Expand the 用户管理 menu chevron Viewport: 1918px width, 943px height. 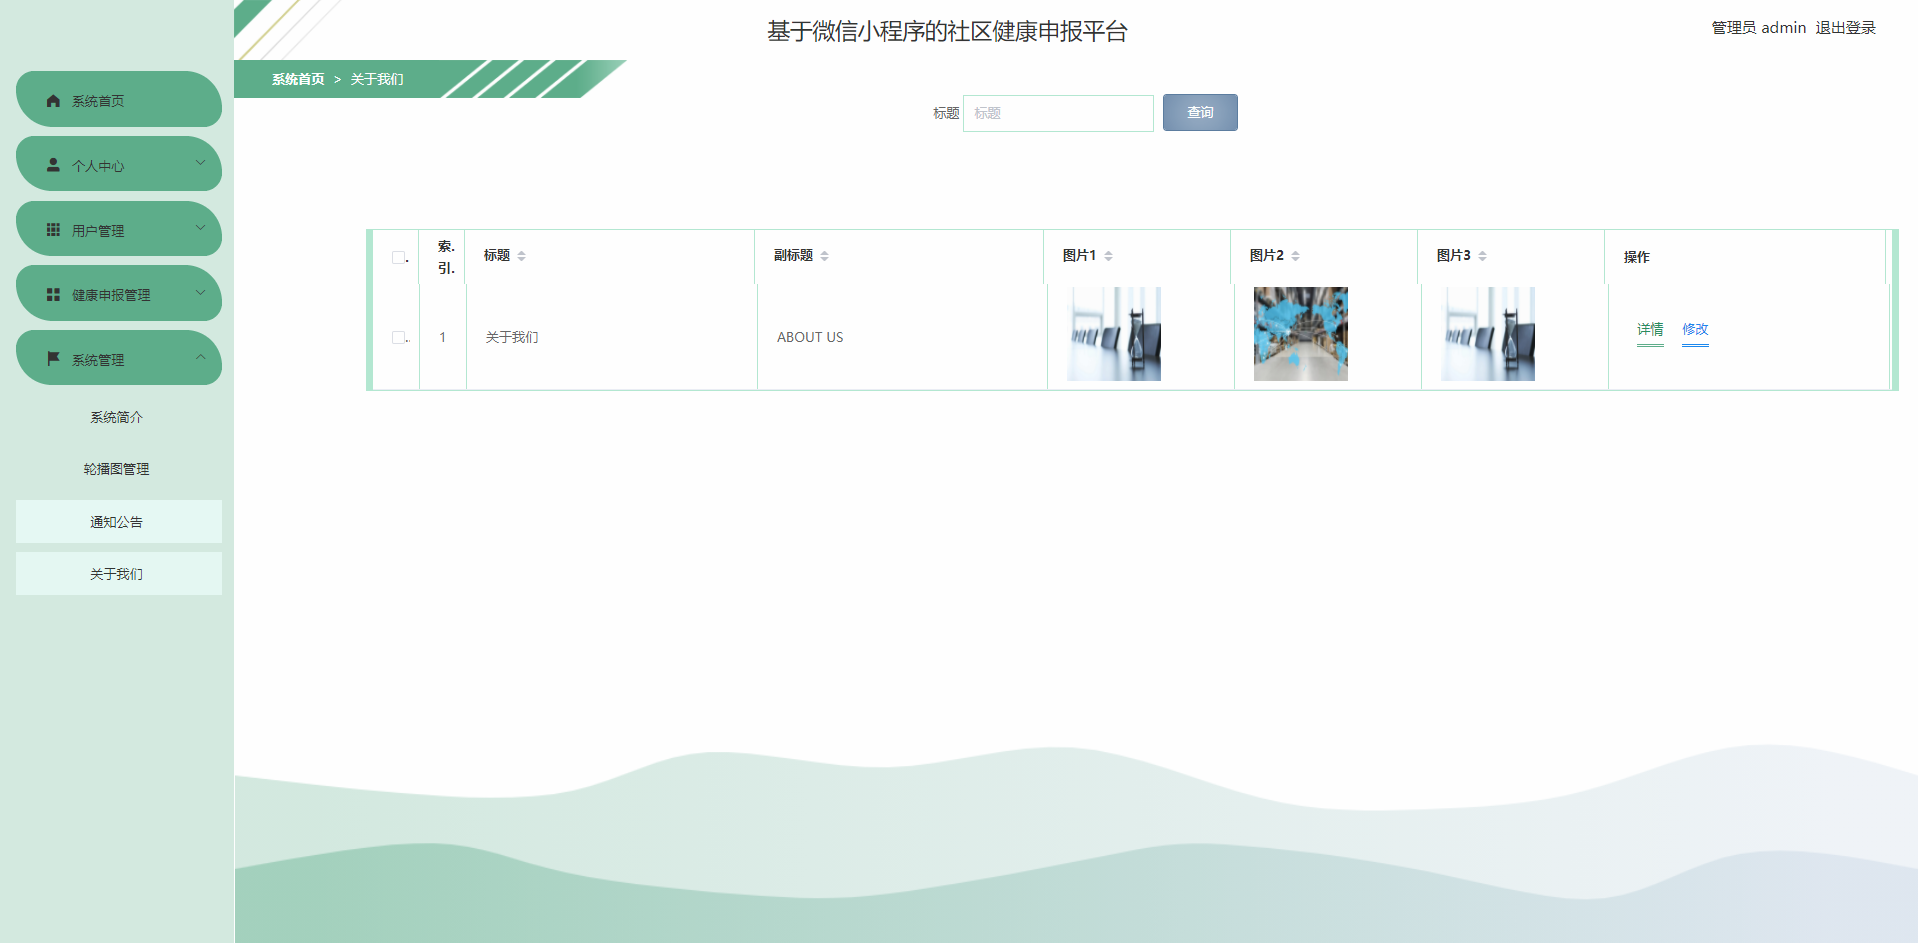click(x=200, y=228)
